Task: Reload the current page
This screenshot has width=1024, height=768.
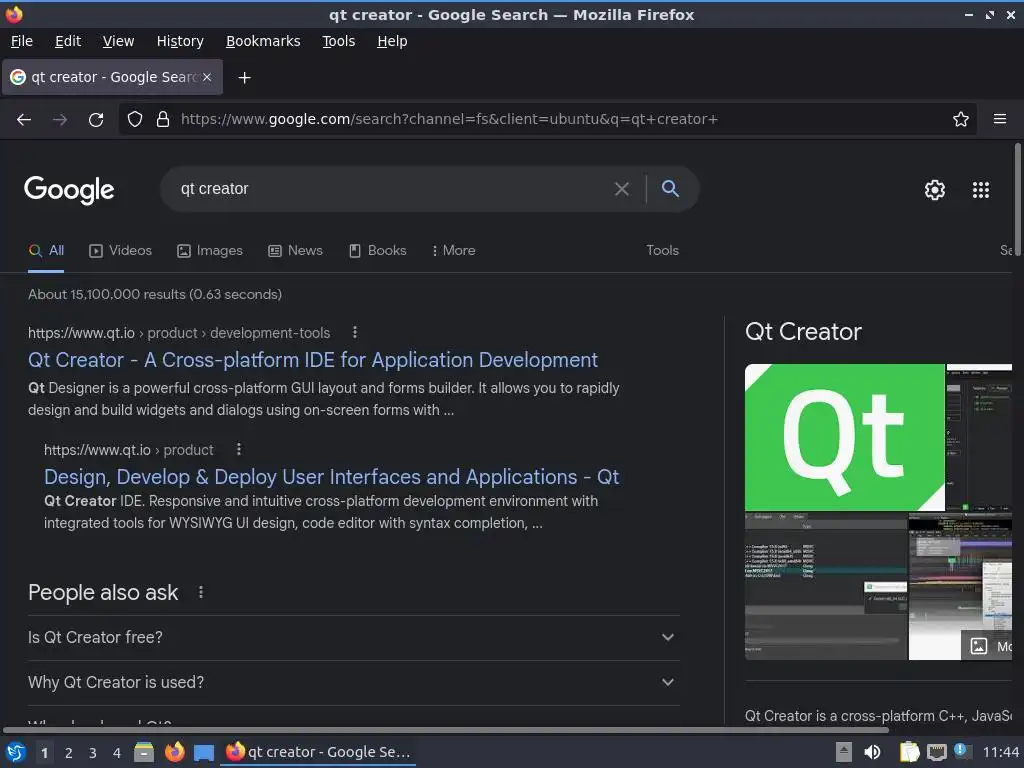Action: [96, 120]
